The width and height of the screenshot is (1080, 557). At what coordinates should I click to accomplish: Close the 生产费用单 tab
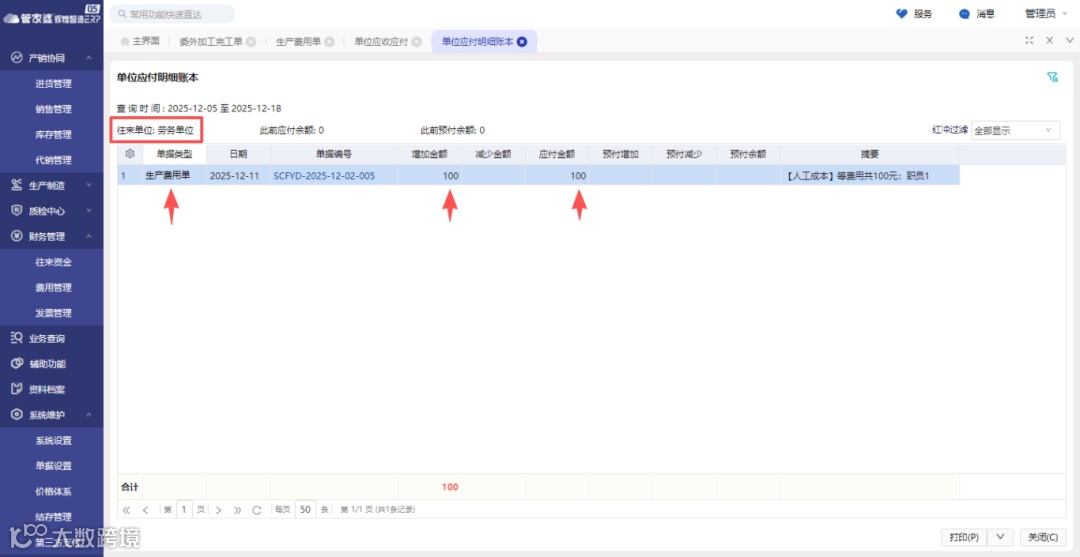pos(329,41)
